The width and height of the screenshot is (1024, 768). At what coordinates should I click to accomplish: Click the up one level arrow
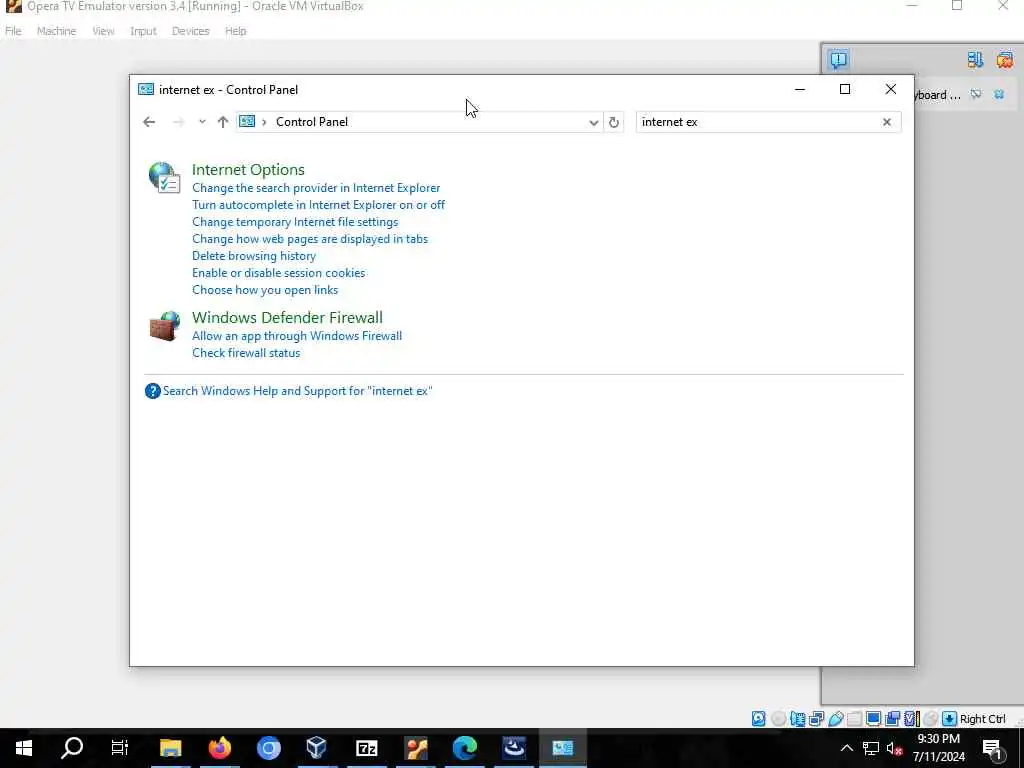click(223, 122)
